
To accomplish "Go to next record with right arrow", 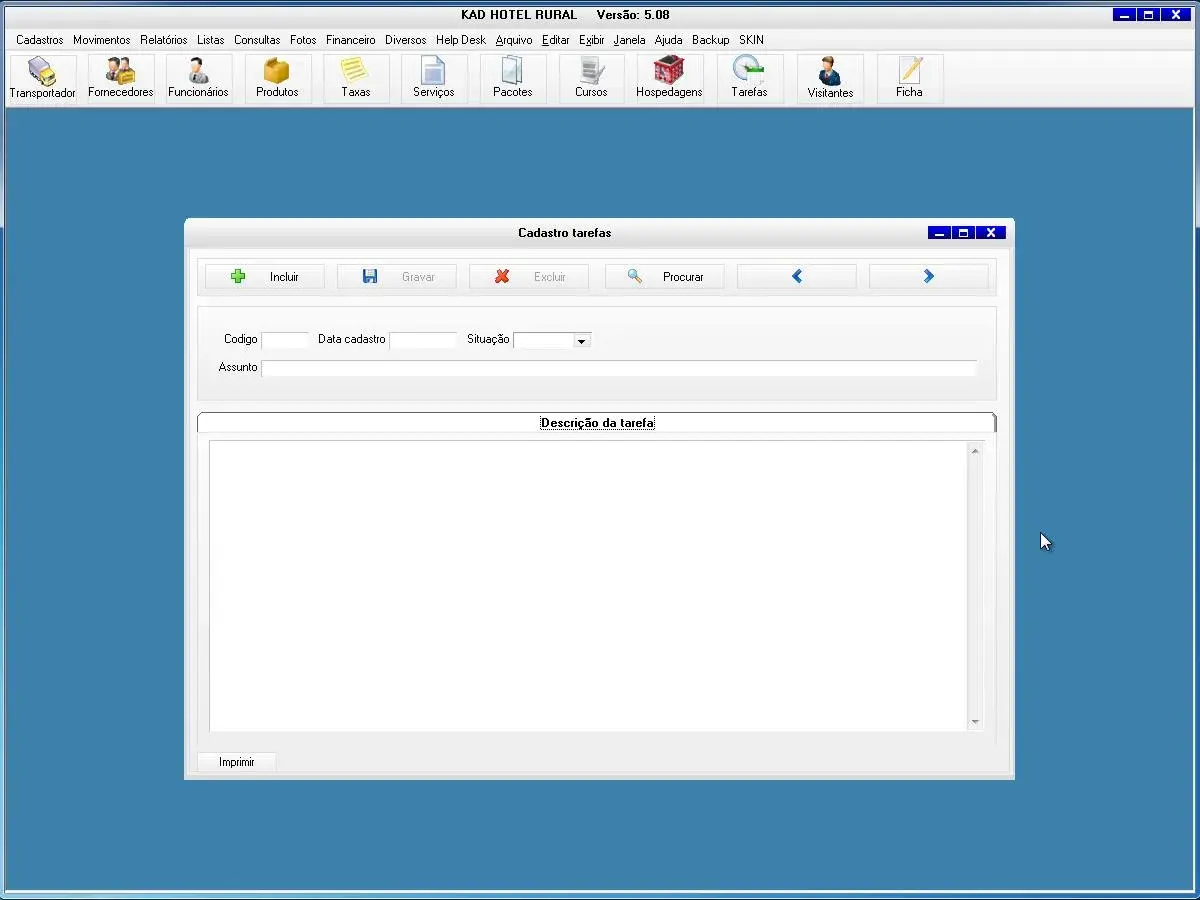I will click(x=929, y=277).
